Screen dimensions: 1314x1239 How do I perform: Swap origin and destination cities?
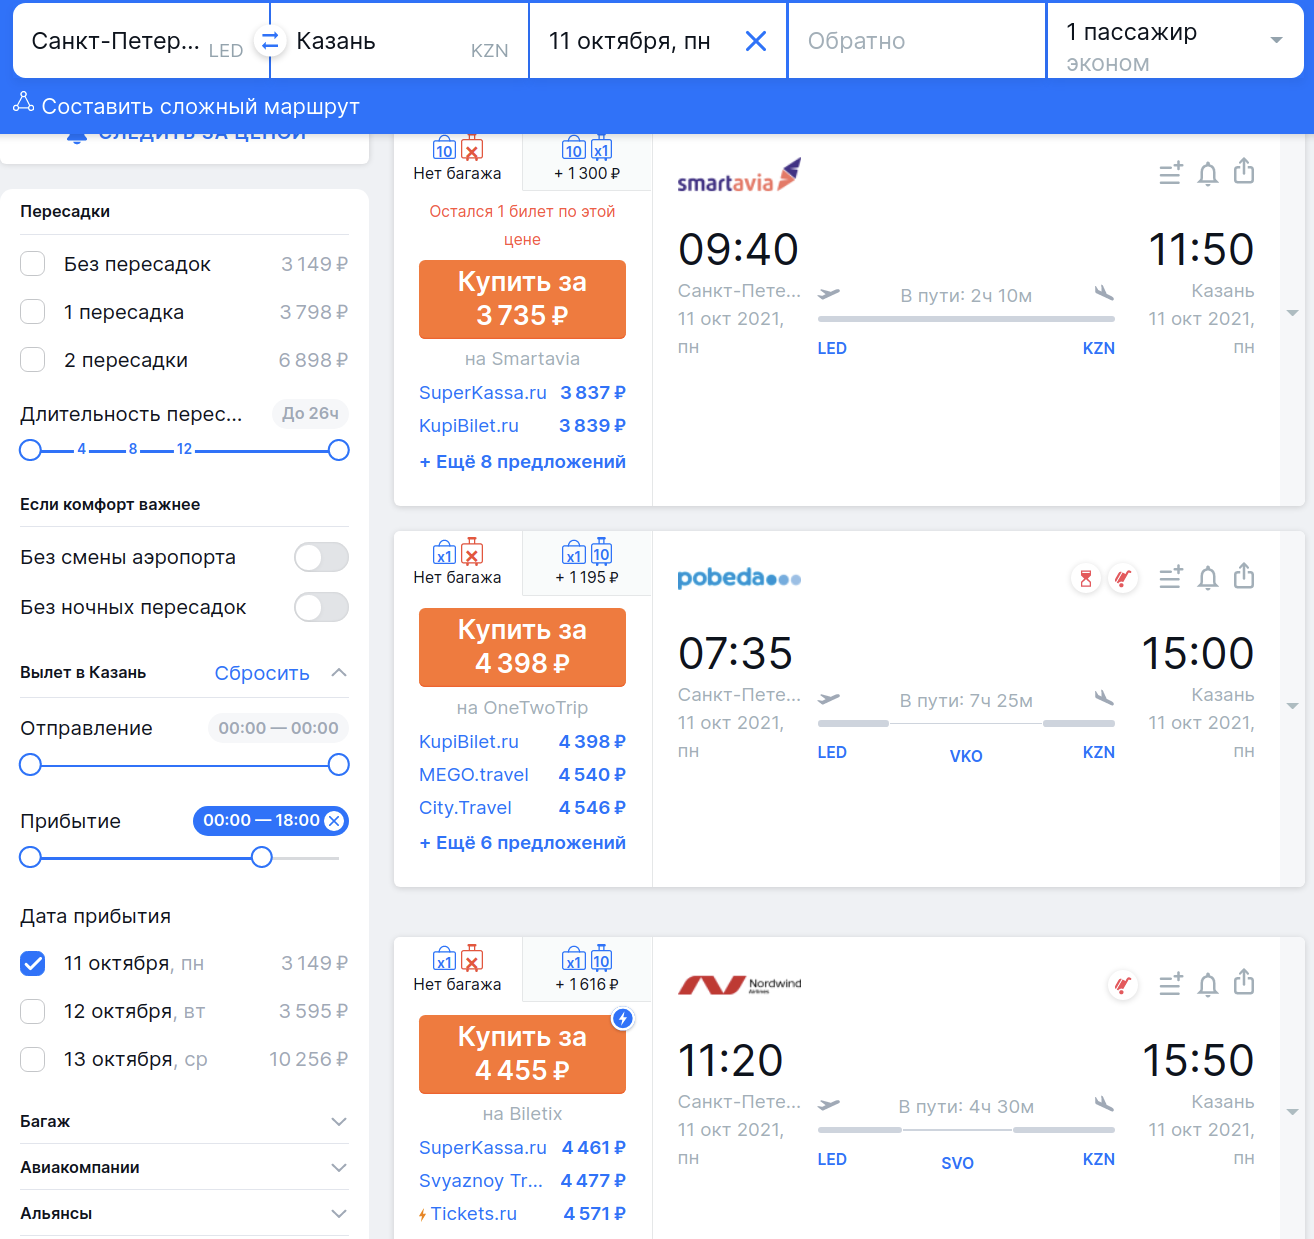pyautogui.click(x=269, y=41)
